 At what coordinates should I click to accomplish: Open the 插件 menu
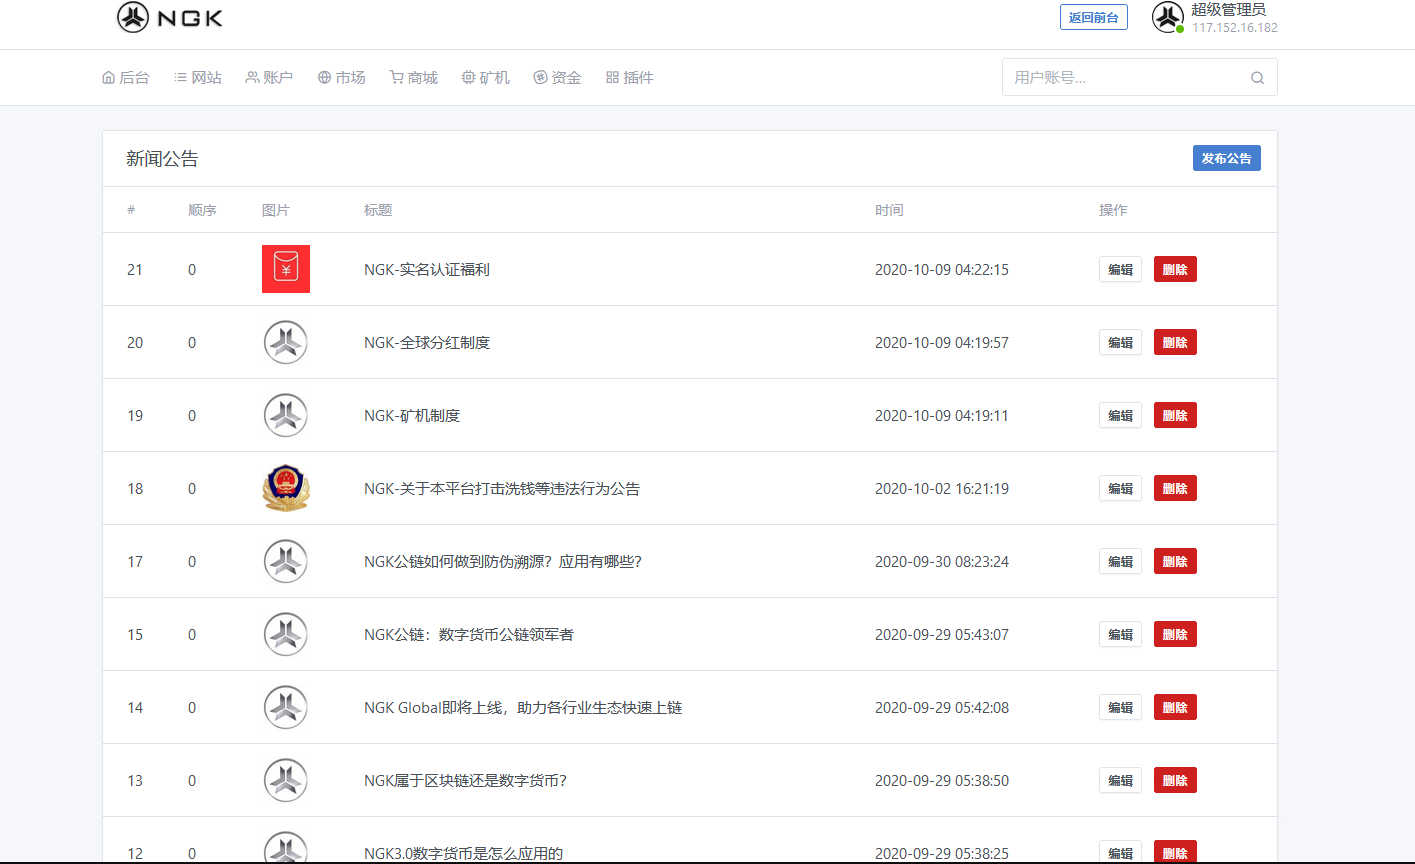630,77
